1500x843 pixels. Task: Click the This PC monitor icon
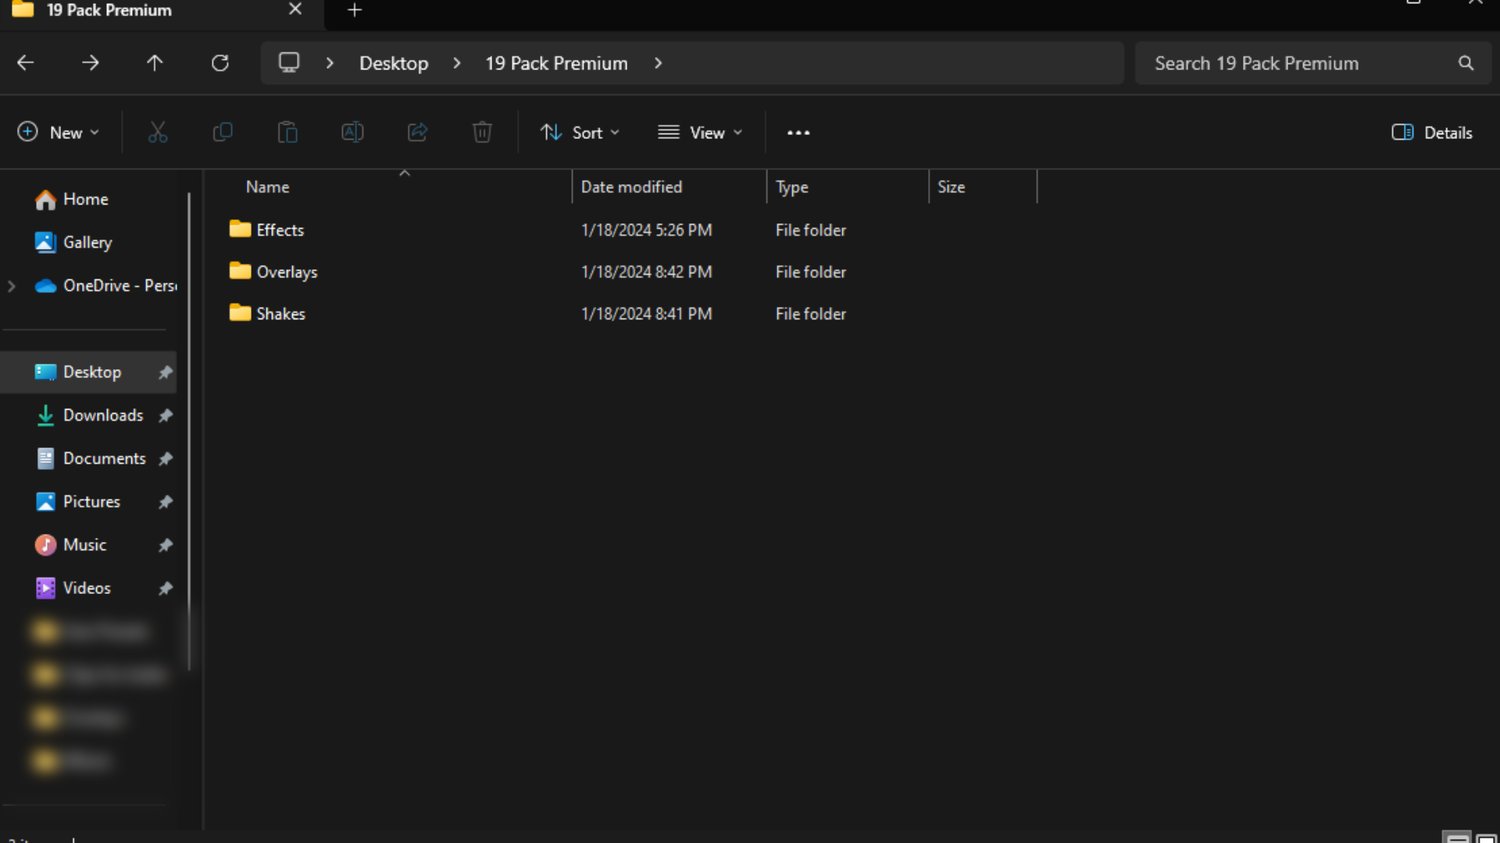[x=289, y=63]
